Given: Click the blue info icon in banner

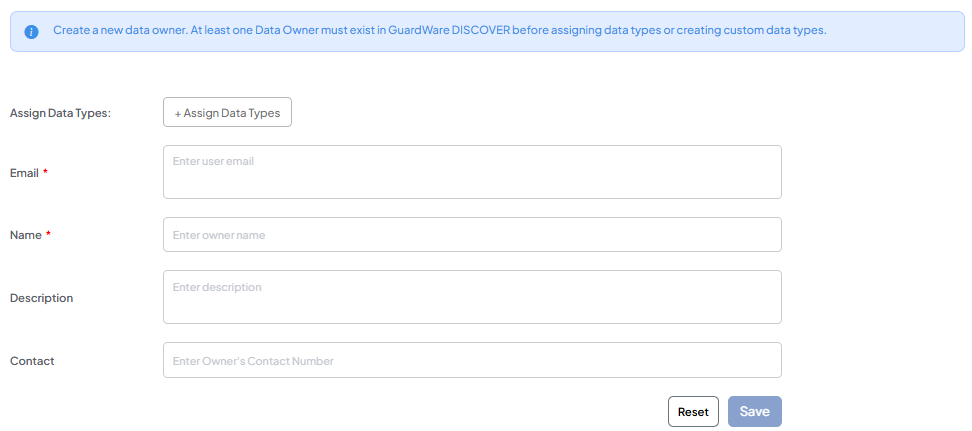Looking at the screenshot, I should (32, 32).
